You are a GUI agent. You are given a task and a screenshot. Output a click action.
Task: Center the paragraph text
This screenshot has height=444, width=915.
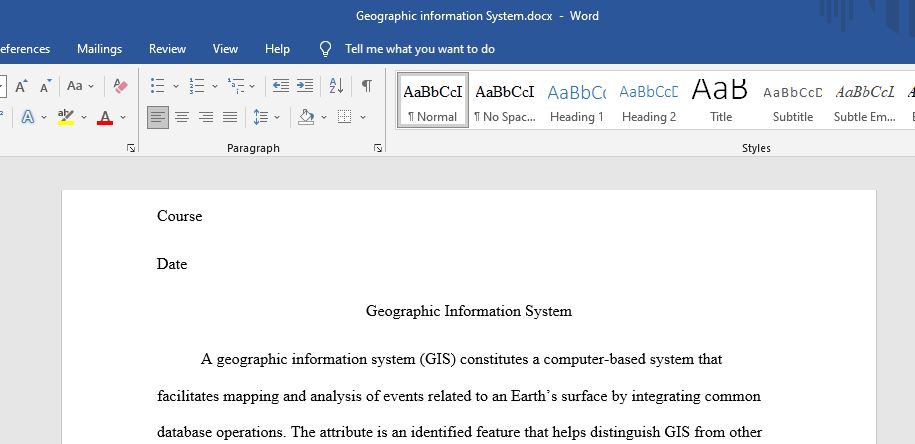(182, 117)
